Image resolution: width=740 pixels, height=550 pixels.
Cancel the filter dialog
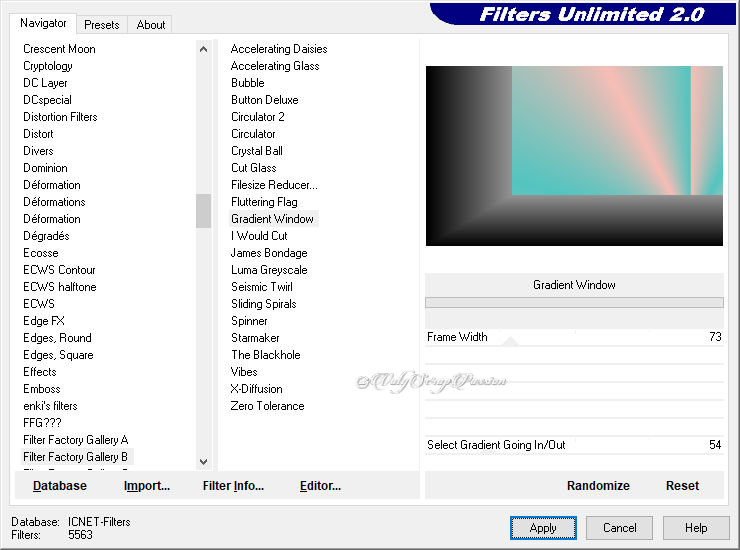point(620,528)
